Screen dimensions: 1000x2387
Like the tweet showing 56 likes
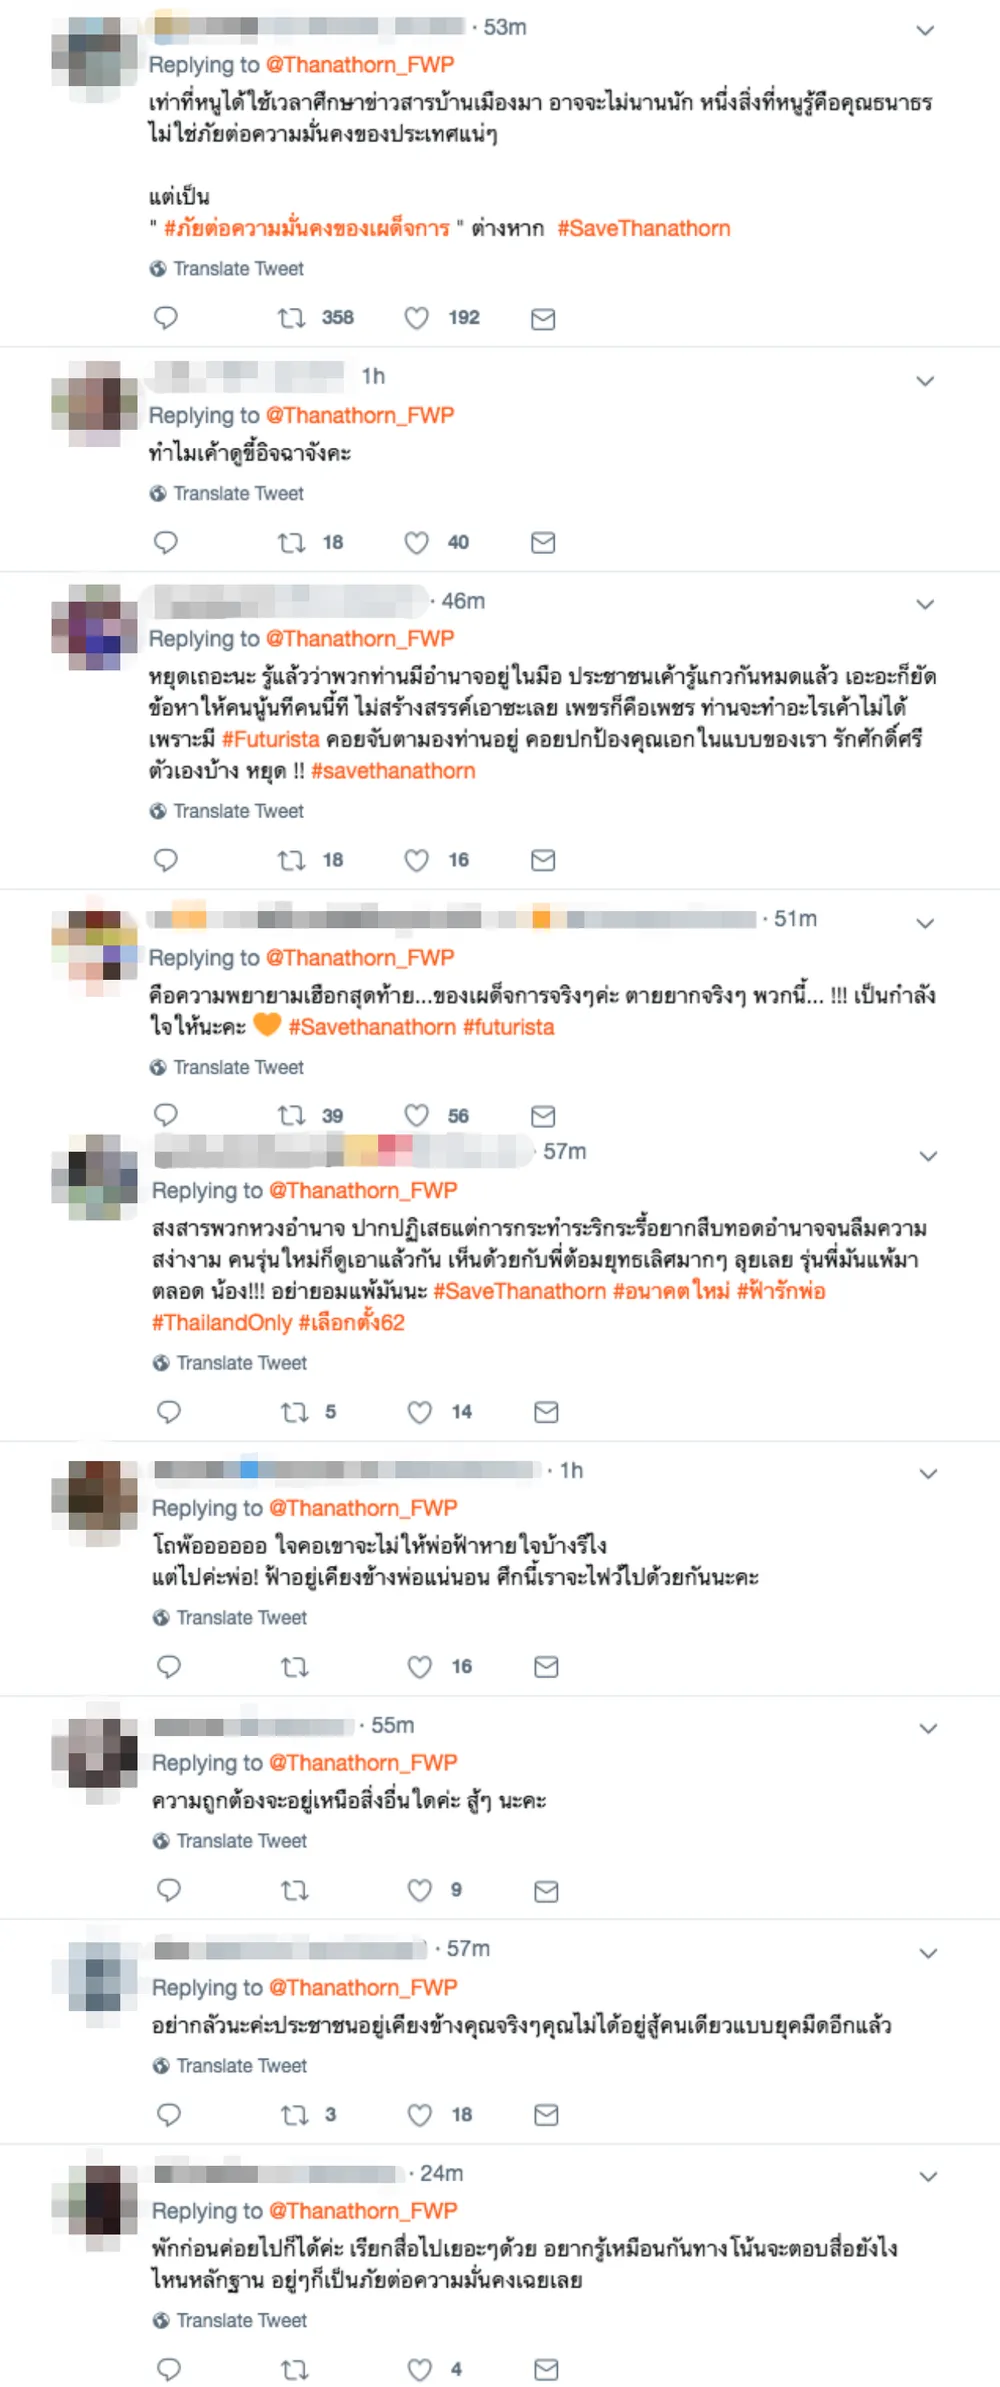[x=416, y=1115]
